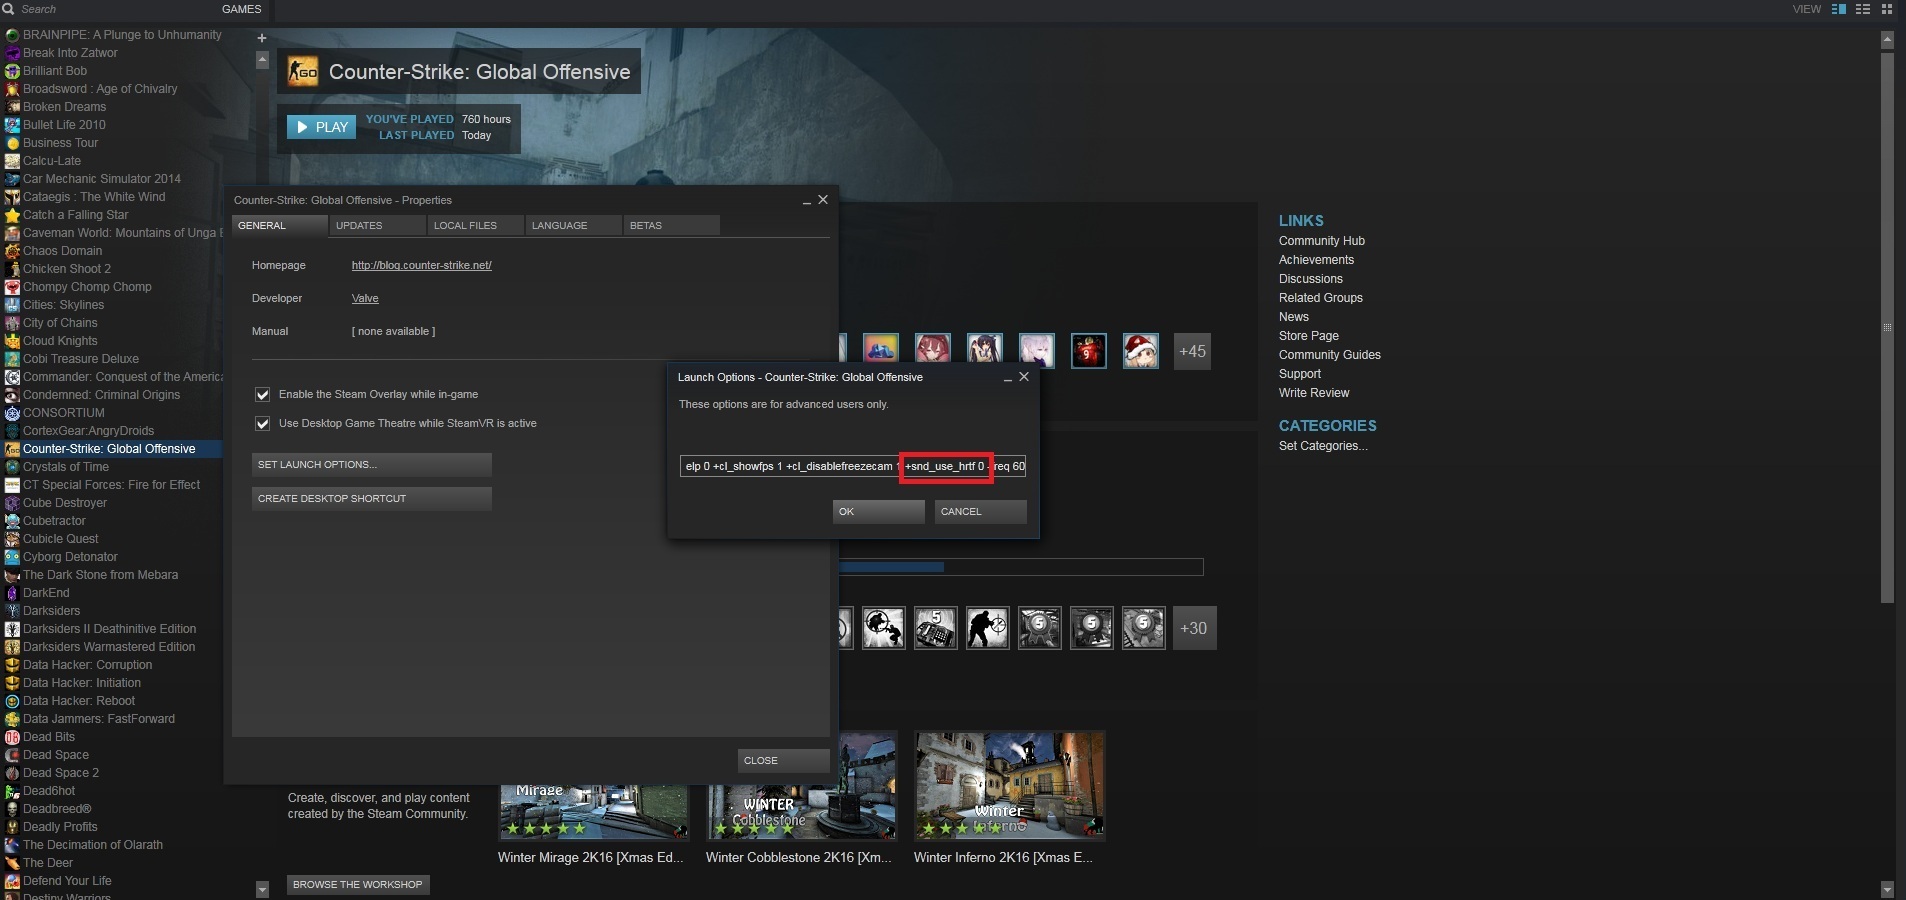Viewport: 1906px width, 900px height.
Task: Switch to the LANGUAGE tab
Action: click(x=574, y=225)
